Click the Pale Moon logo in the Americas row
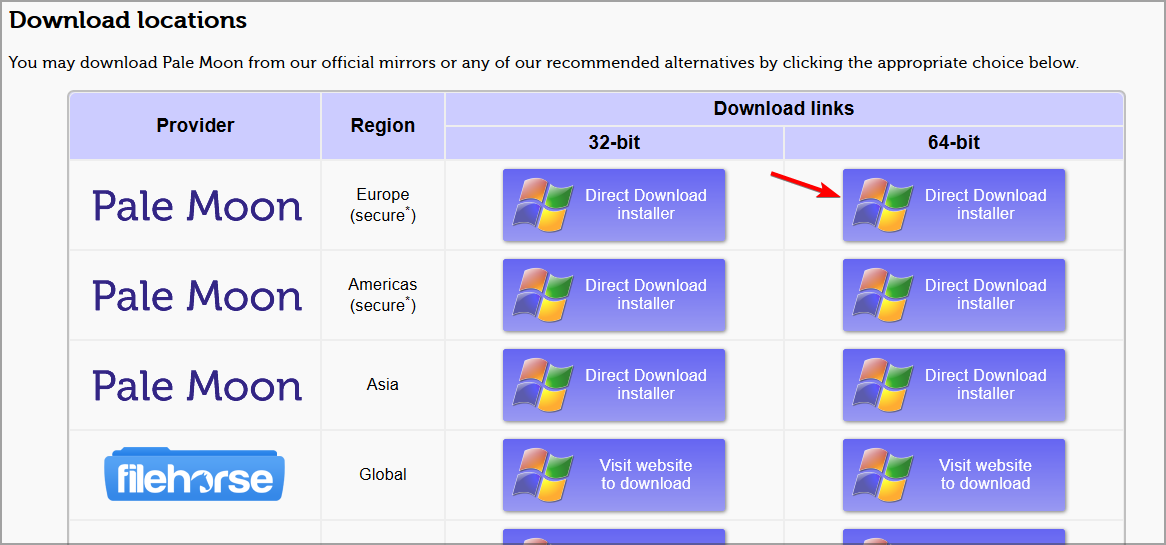The image size is (1166, 545). [197, 295]
